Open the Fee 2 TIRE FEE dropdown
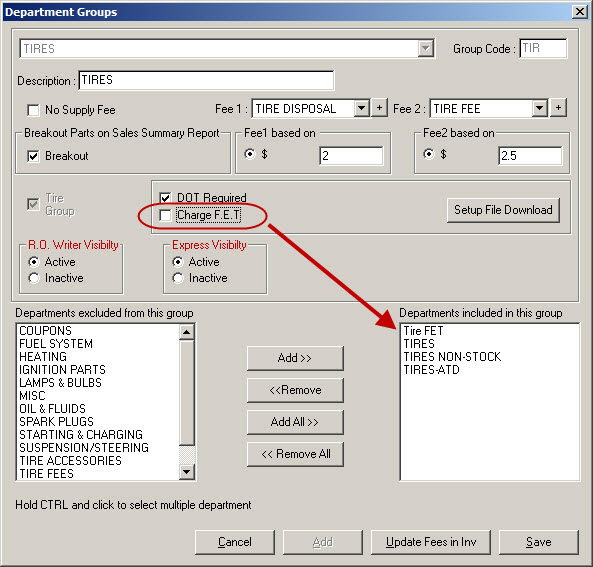This screenshot has width=593, height=567. coord(540,109)
